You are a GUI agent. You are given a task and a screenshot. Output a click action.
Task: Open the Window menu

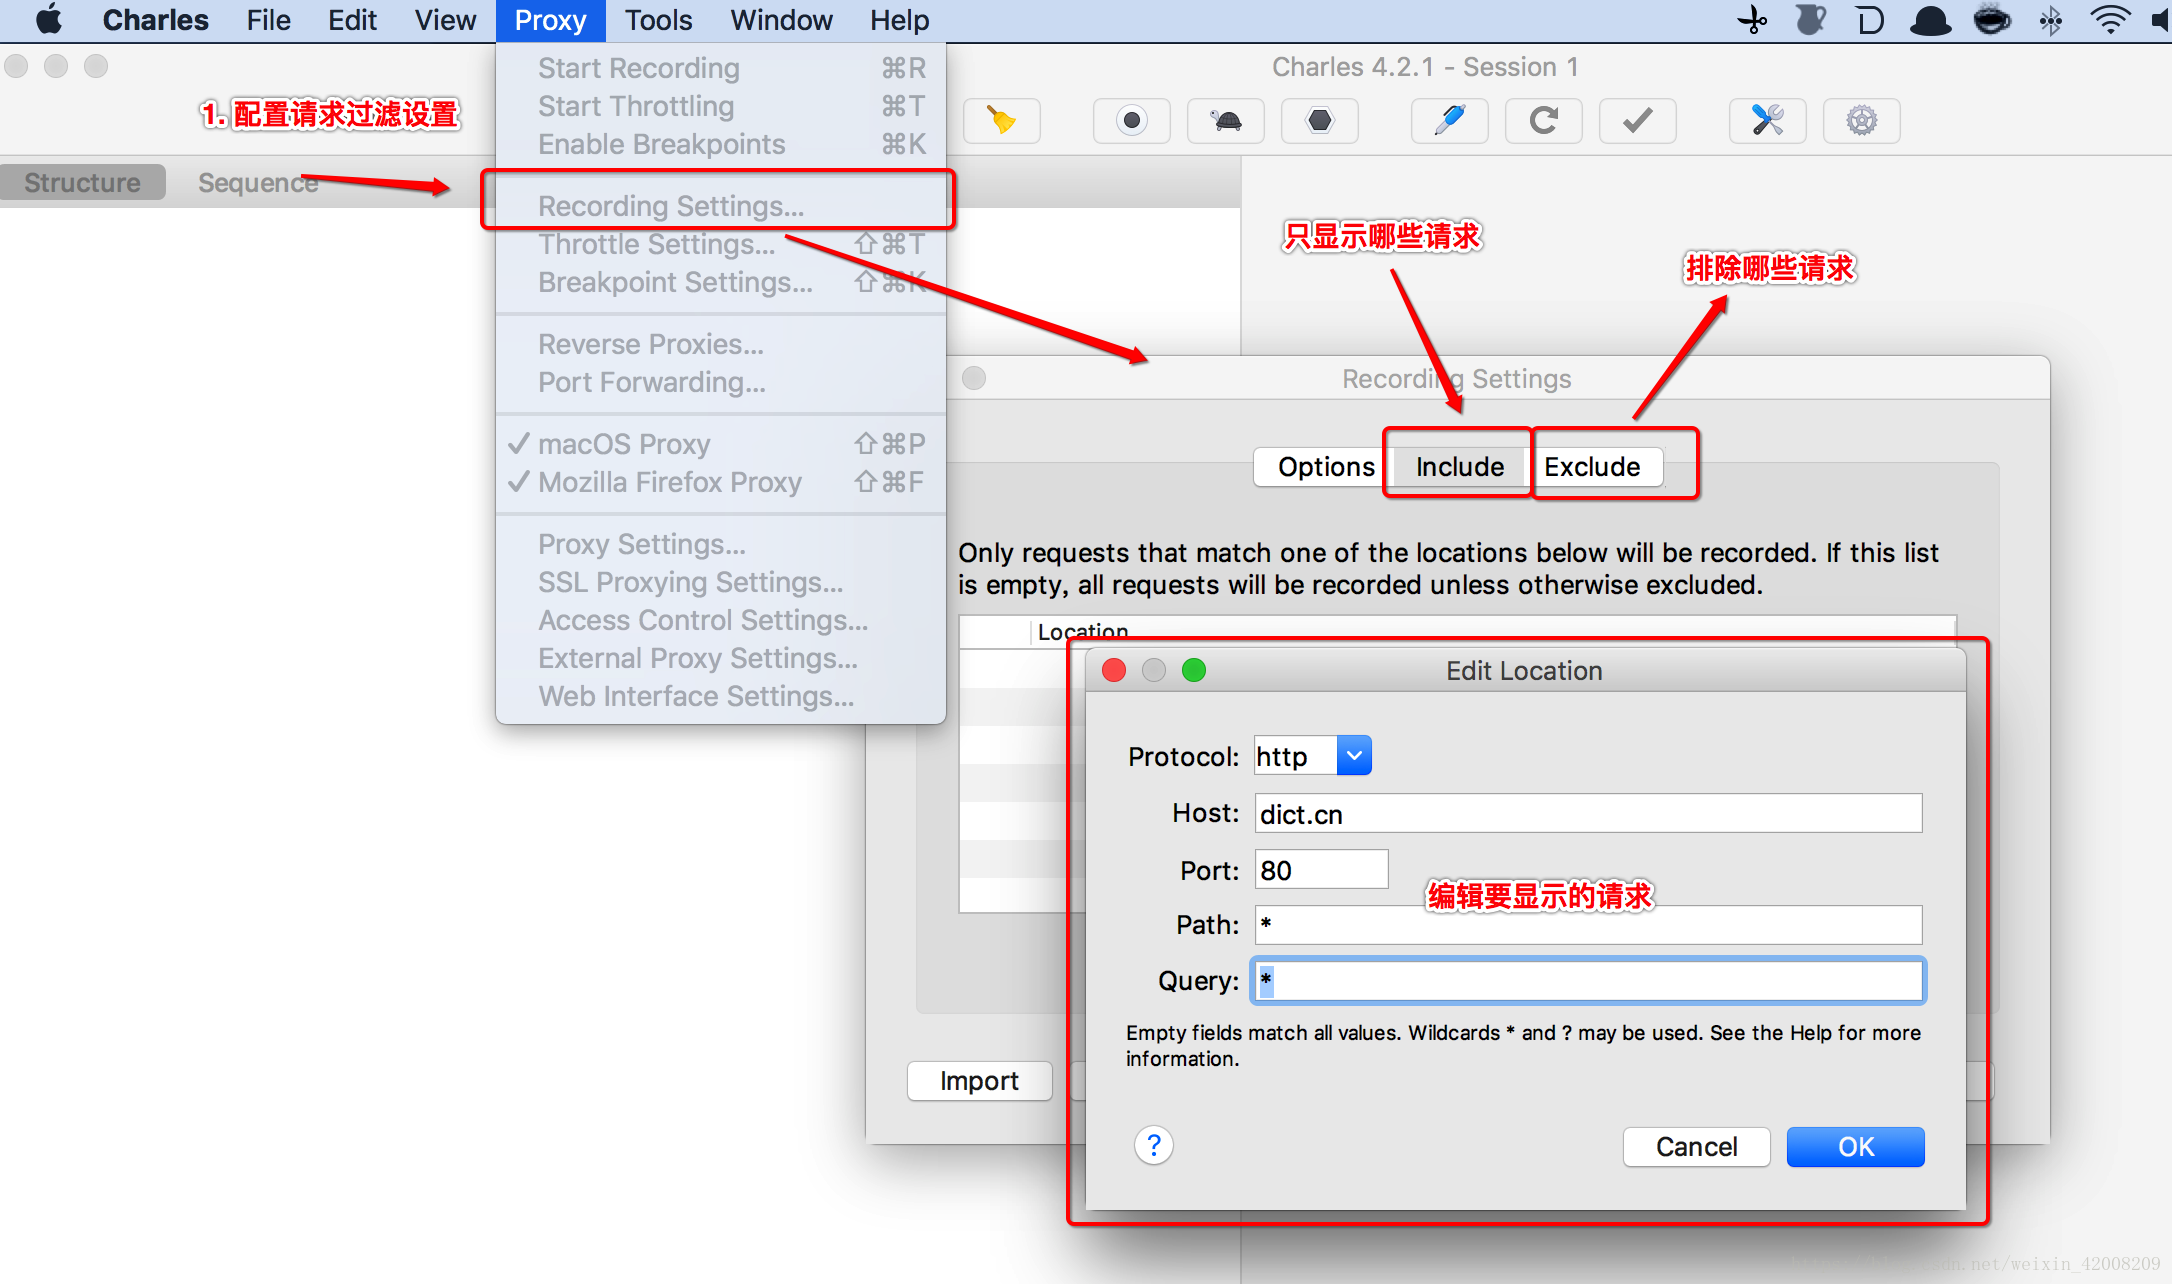pos(781,20)
